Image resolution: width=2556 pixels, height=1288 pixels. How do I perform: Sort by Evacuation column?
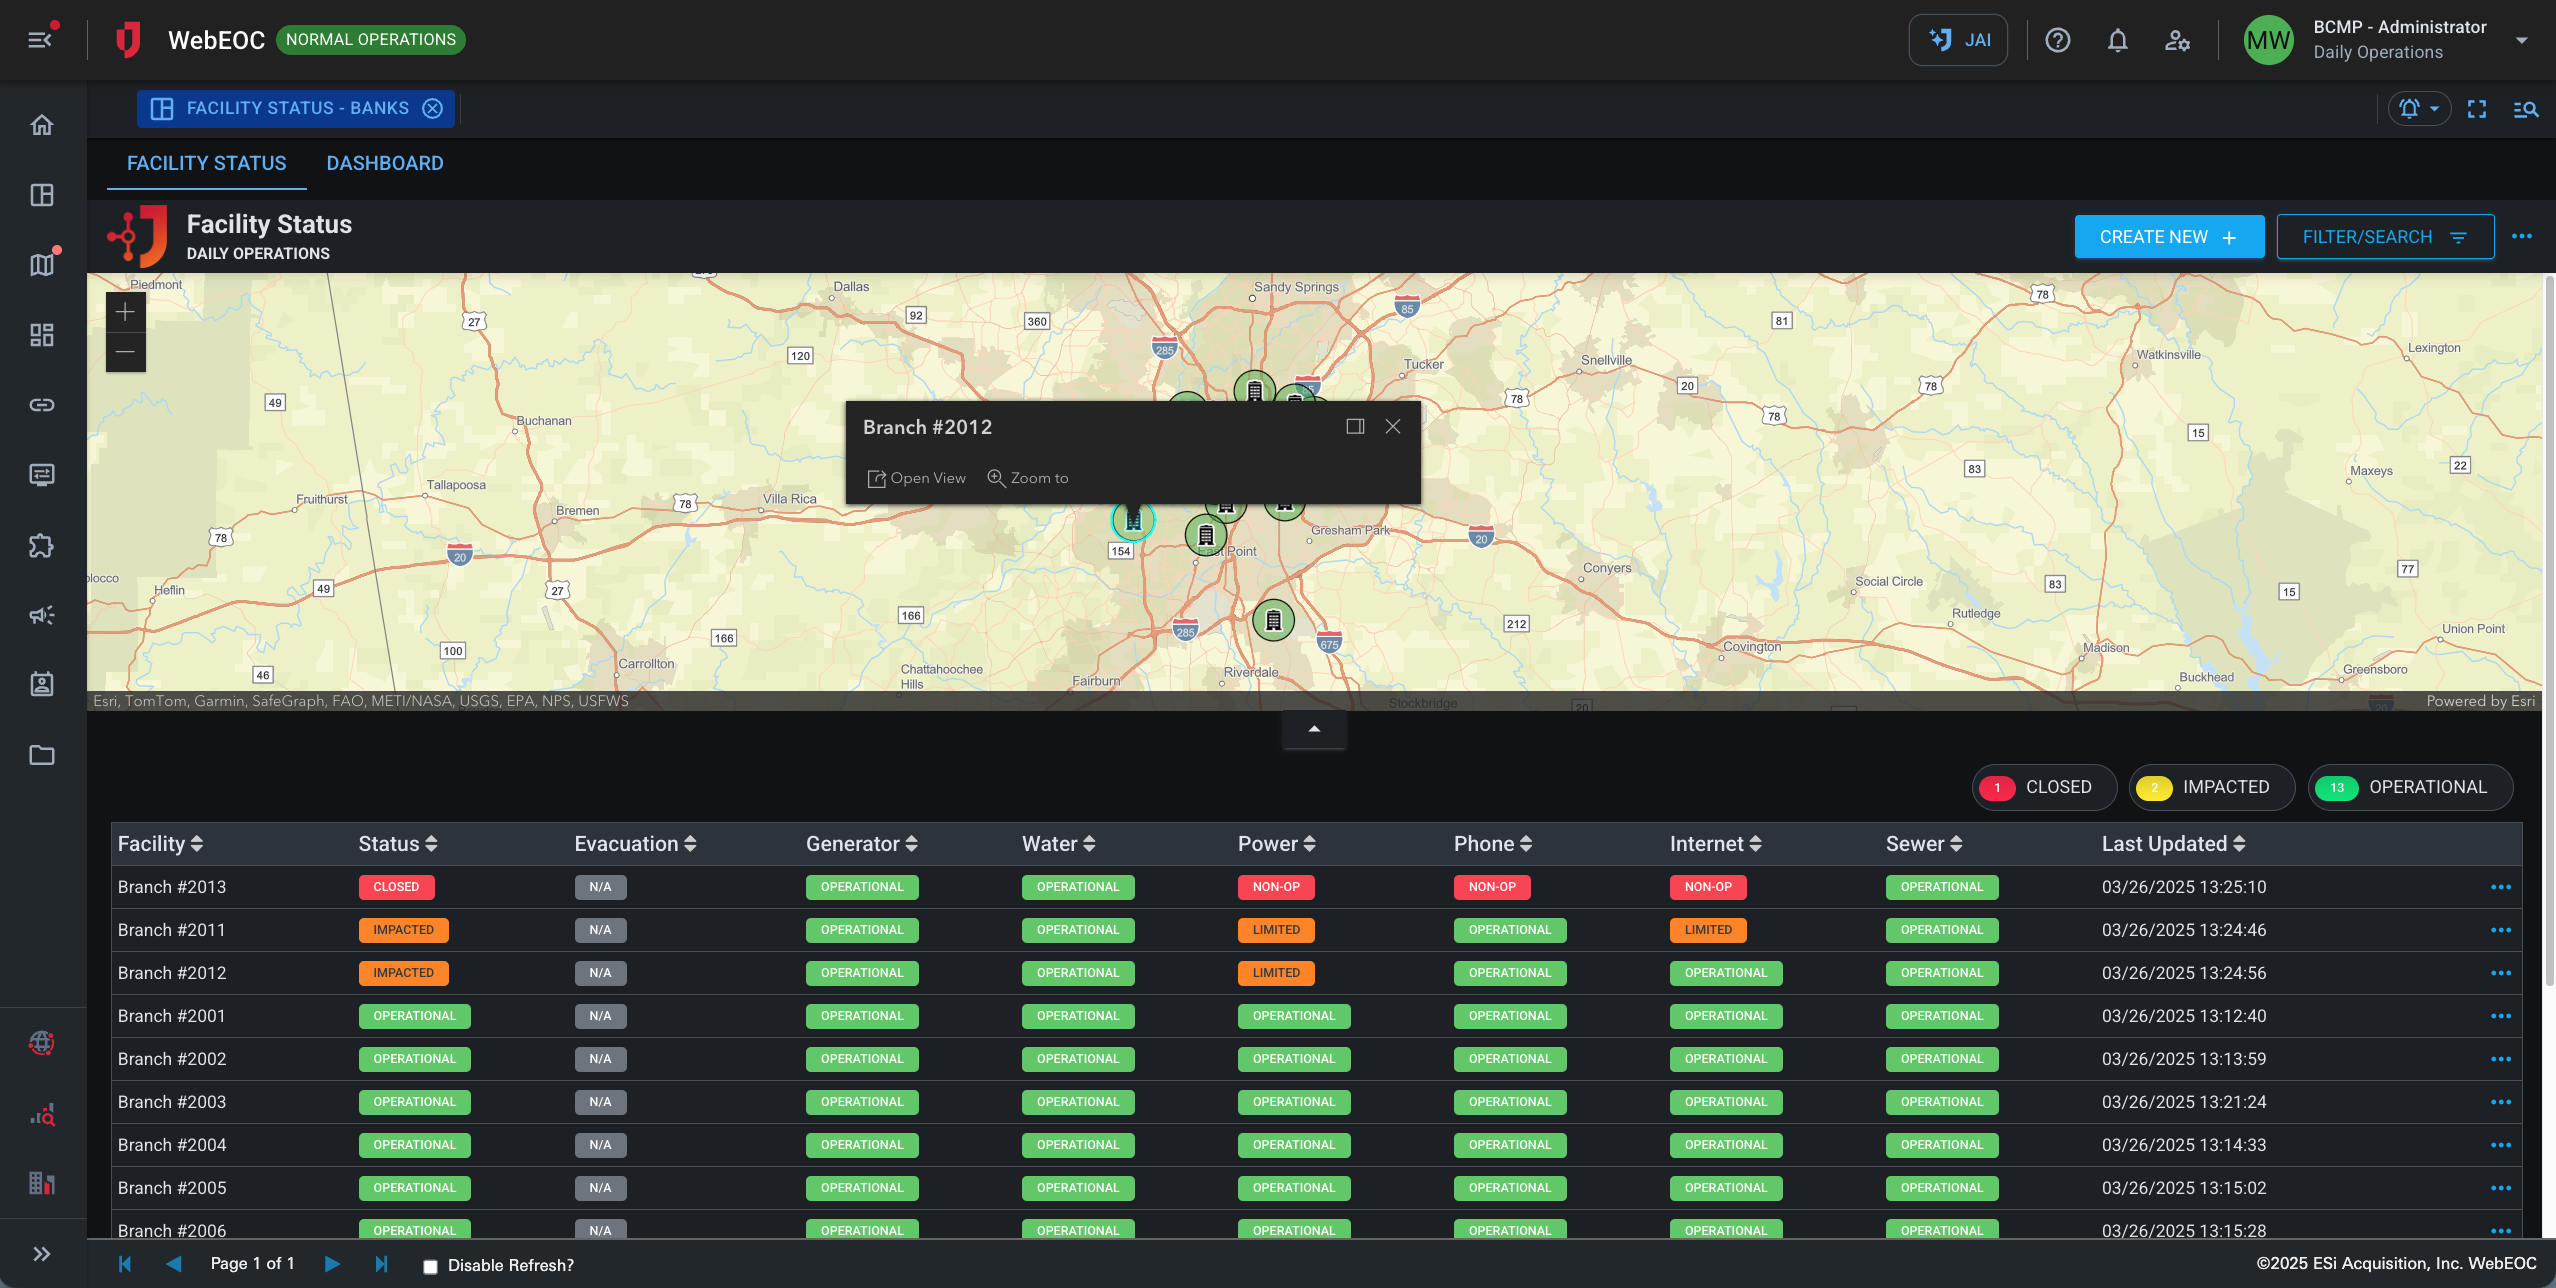[x=635, y=844]
